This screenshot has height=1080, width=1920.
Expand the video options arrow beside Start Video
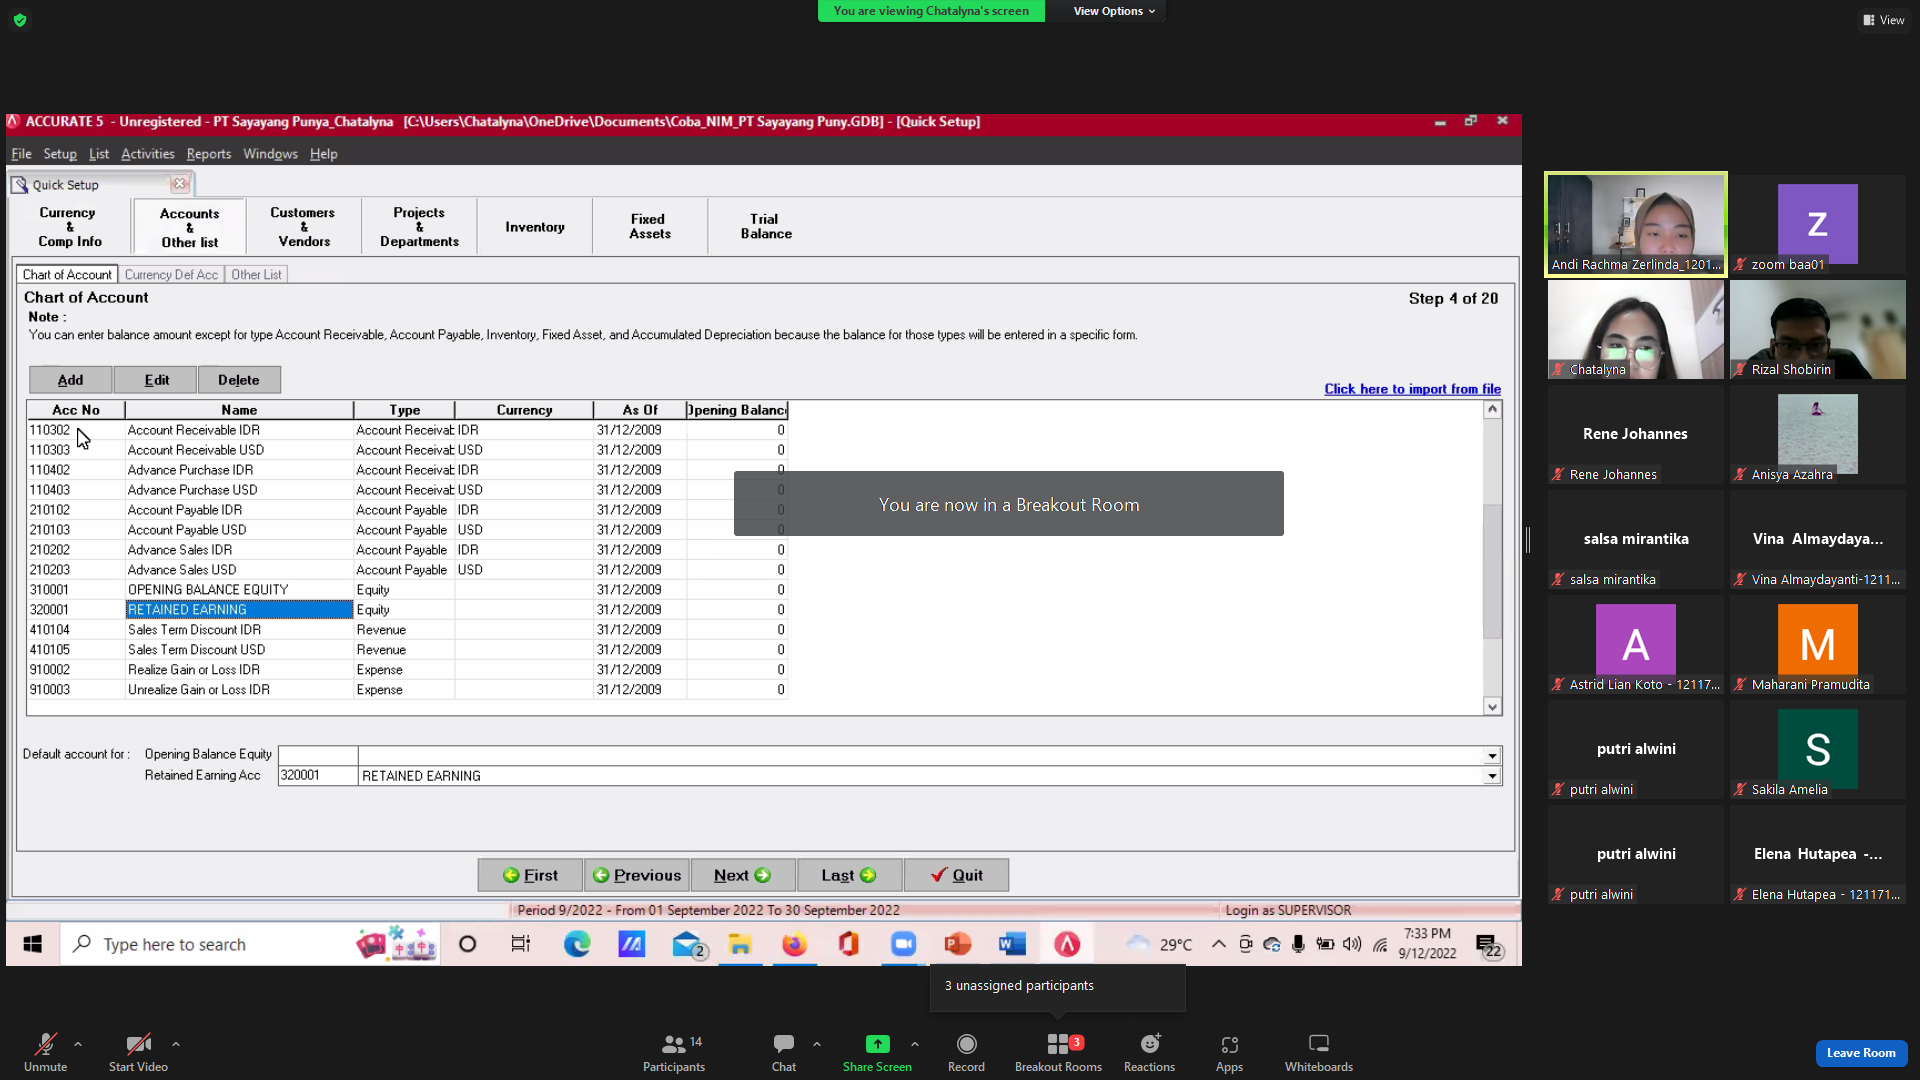pos(176,1044)
